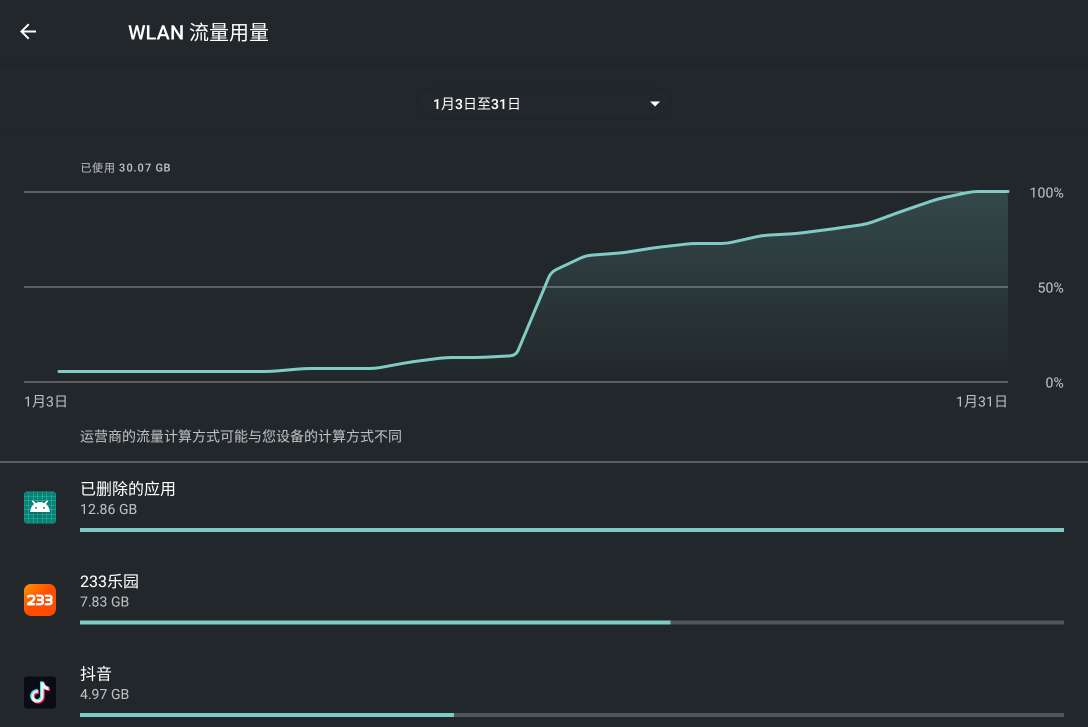Open the 1月3日至31日 date range selector

pyautogui.click(x=477, y=104)
